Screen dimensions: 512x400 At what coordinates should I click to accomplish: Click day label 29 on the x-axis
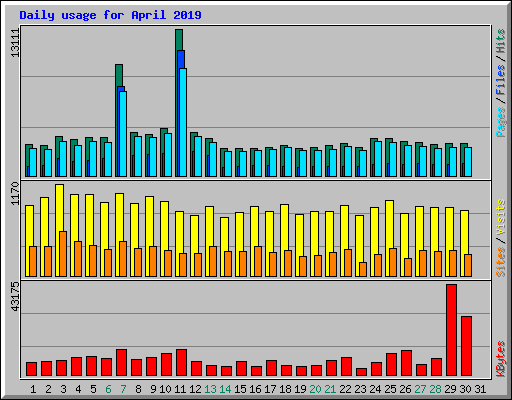450,389
